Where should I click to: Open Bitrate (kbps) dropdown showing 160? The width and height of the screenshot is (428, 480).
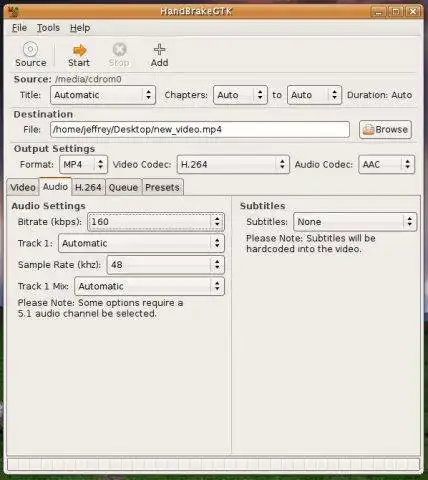coord(156,222)
